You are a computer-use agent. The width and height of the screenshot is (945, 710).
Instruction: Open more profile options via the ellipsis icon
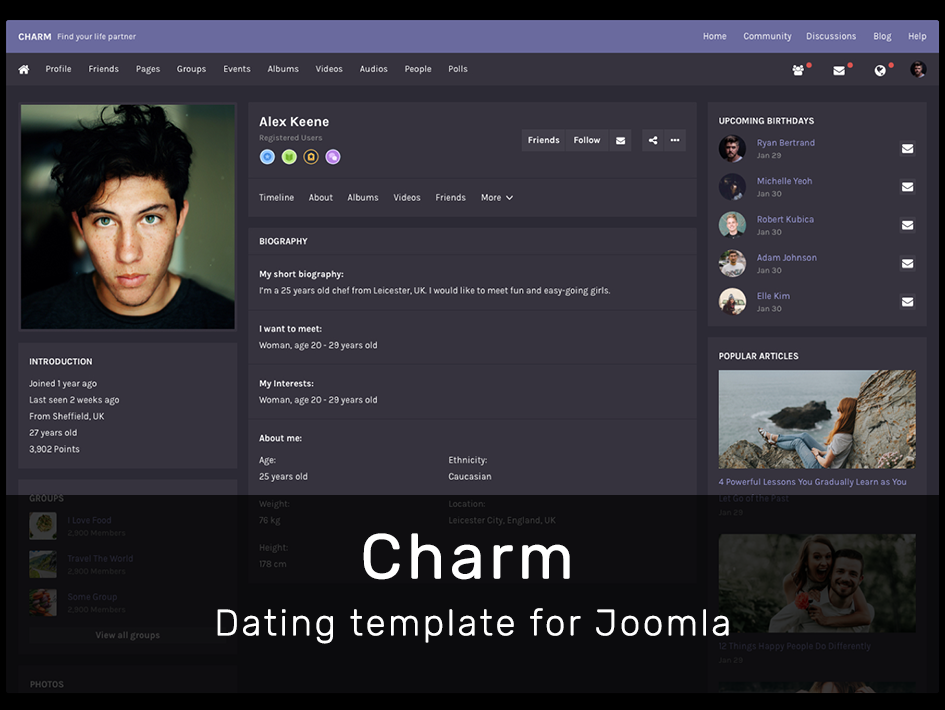coord(675,140)
